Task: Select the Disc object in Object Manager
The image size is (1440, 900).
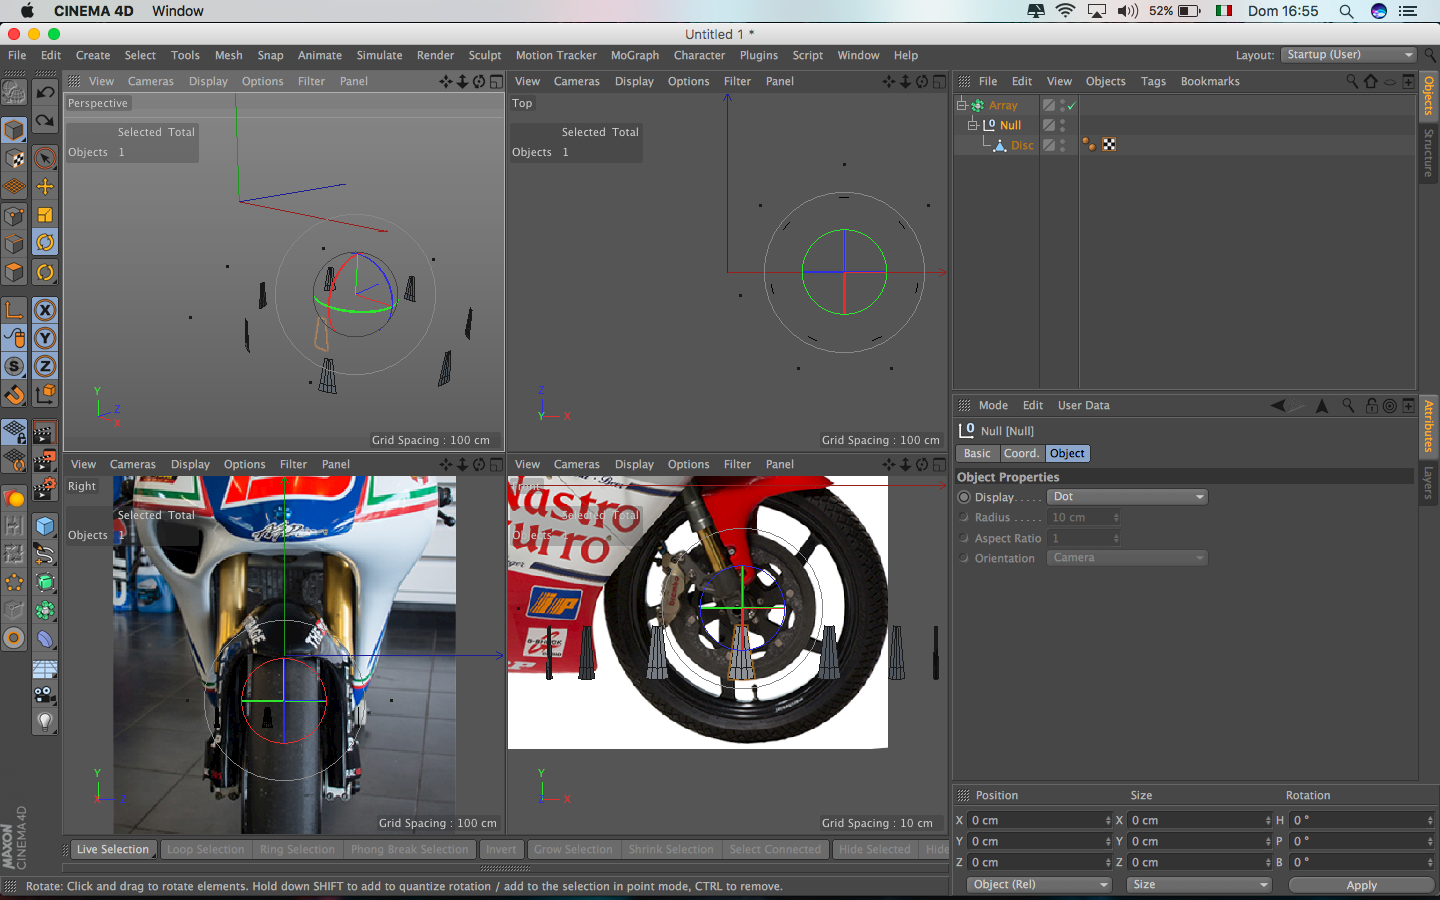Action: click(1022, 145)
